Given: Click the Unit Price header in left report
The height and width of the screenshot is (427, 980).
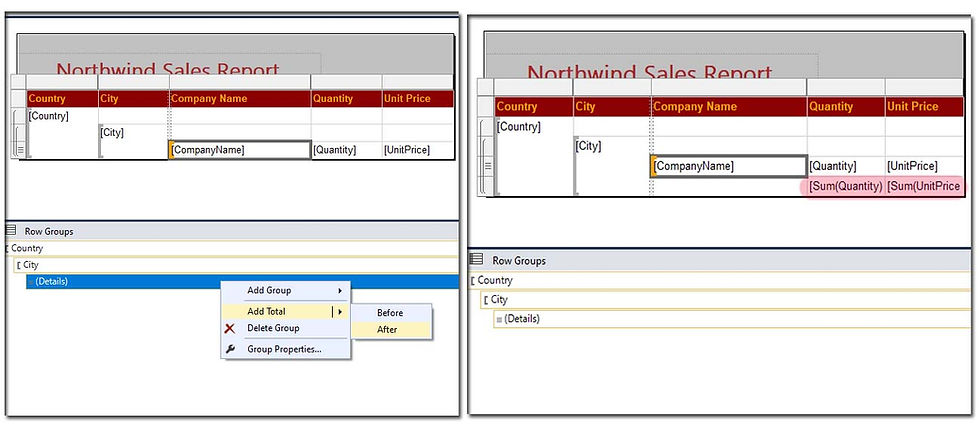Looking at the screenshot, I should (x=418, y=99).
